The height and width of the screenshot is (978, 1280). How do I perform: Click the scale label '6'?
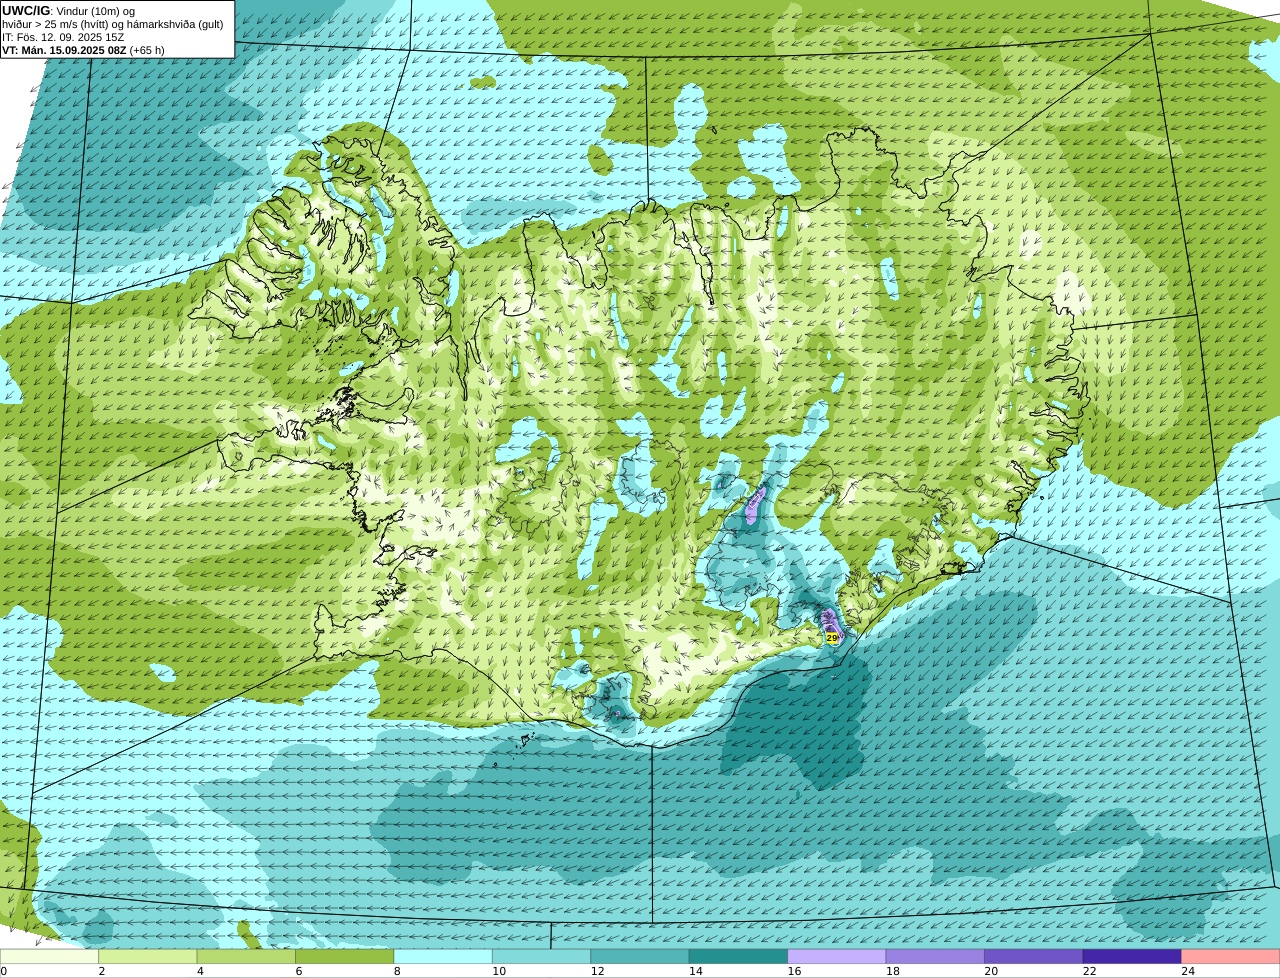pos(298,970)
